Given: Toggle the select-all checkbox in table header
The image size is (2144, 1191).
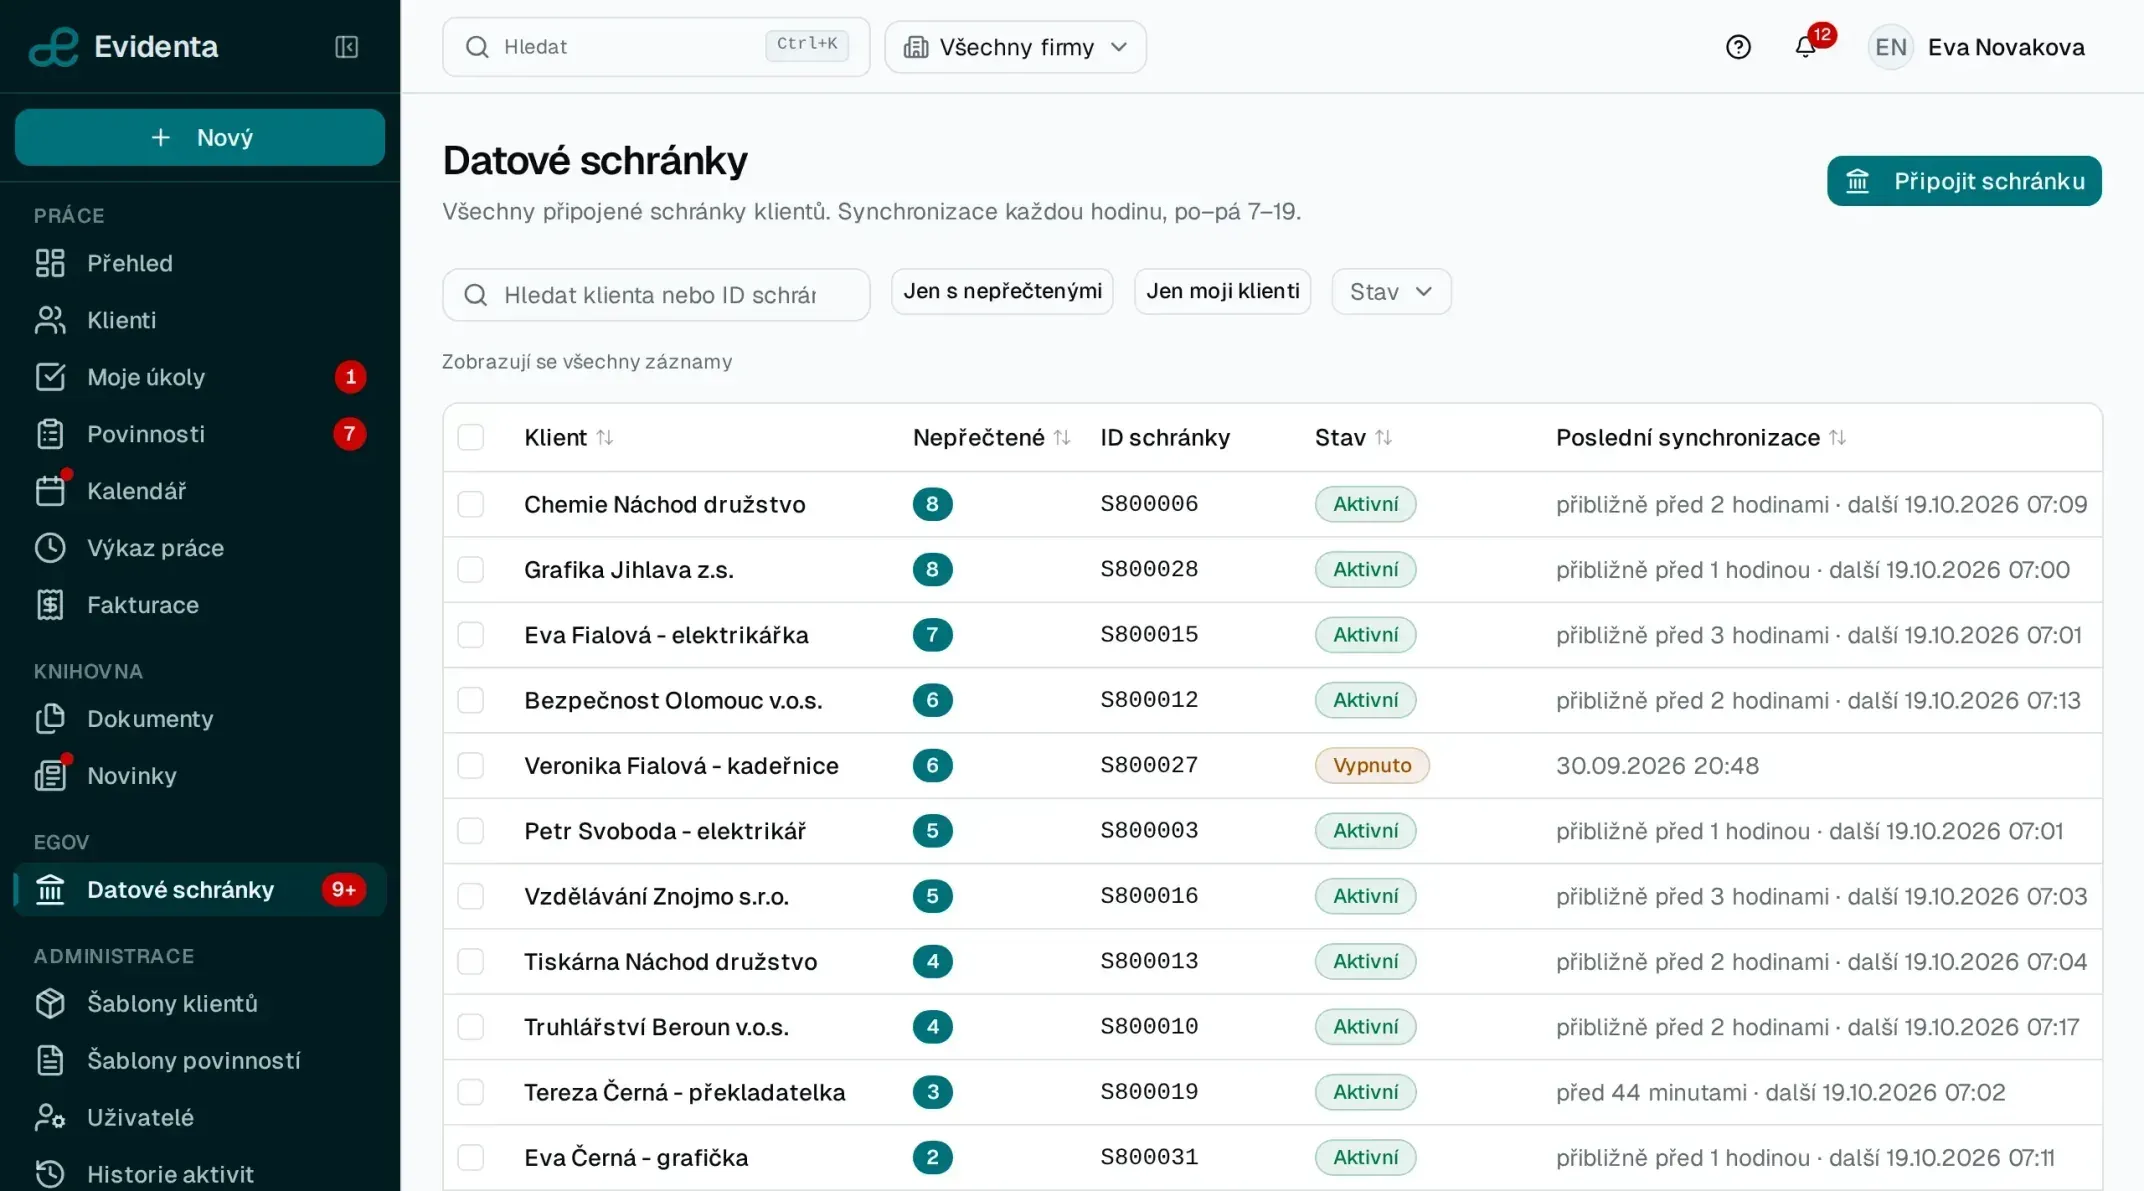Looking at the screenshot, I should point(470,437).
